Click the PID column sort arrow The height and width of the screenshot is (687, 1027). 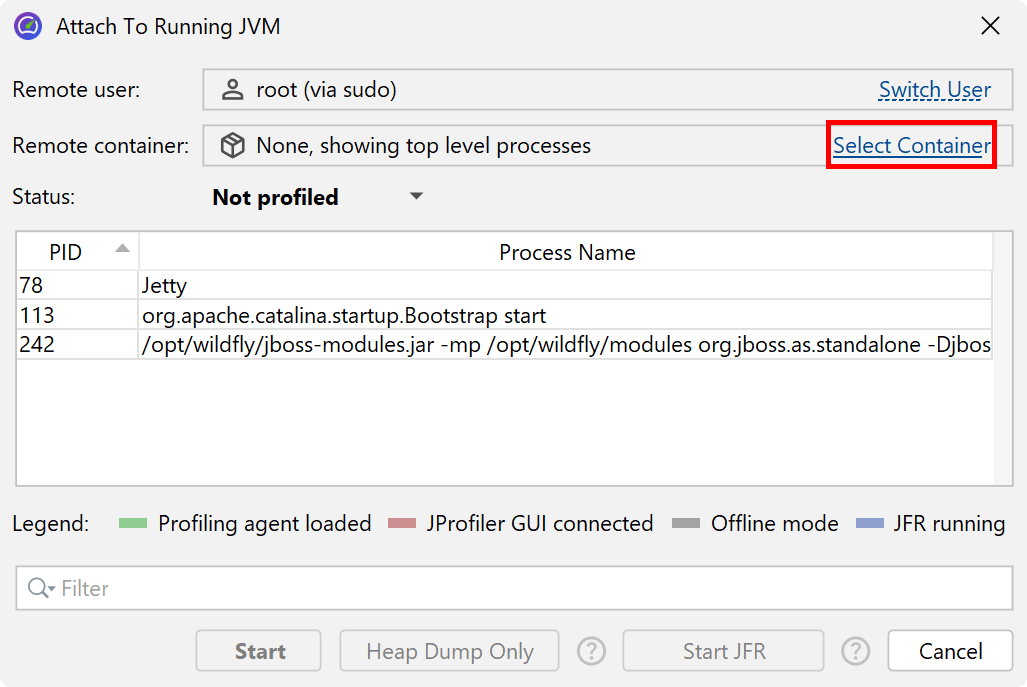(122, 249)
